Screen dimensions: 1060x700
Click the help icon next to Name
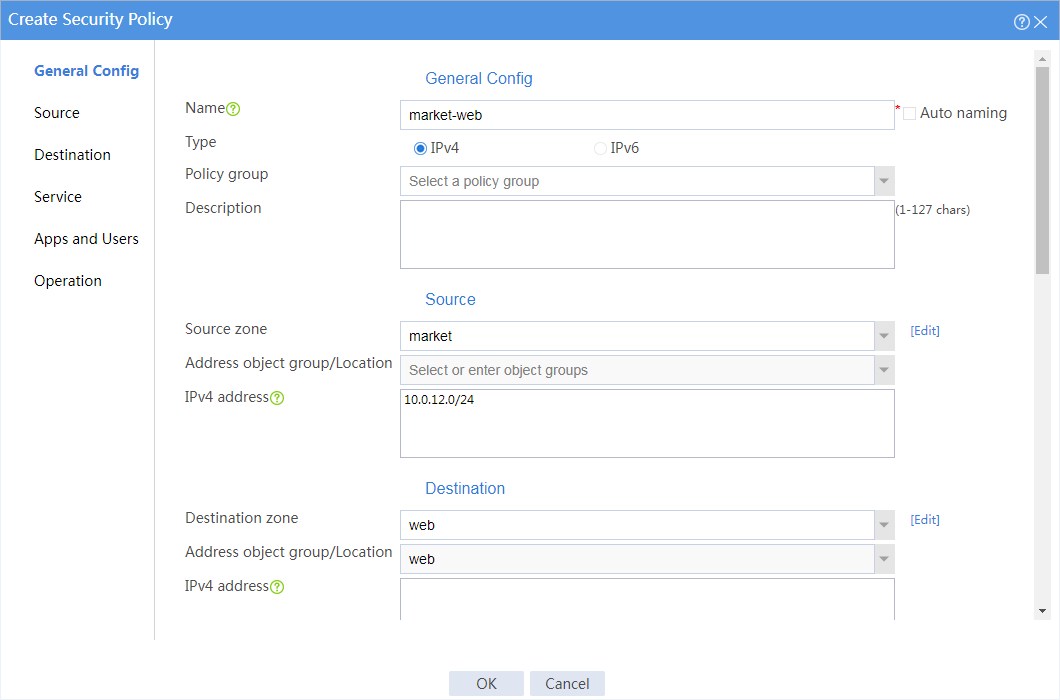point(233,109)
